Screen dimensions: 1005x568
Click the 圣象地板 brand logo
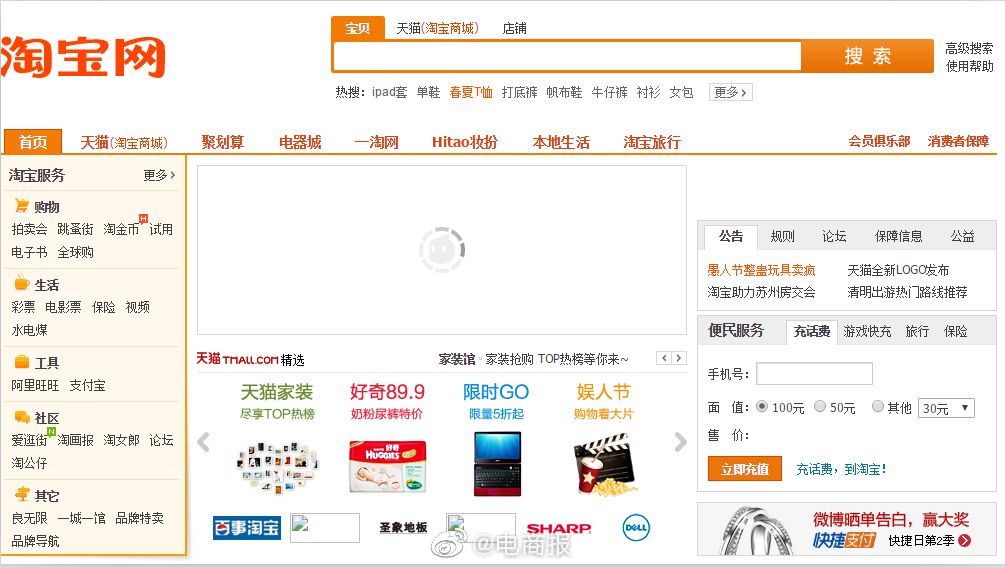point(403,528)
